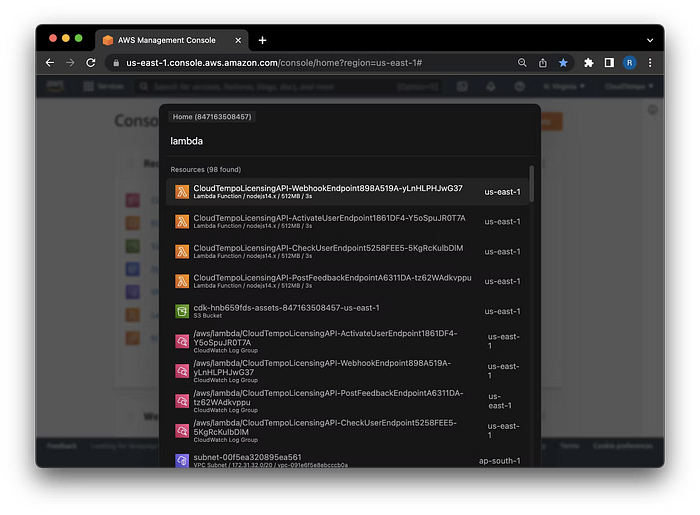
Task: Click the Home (847163508457) breadcrumb chip
Action: click(212, 117)
